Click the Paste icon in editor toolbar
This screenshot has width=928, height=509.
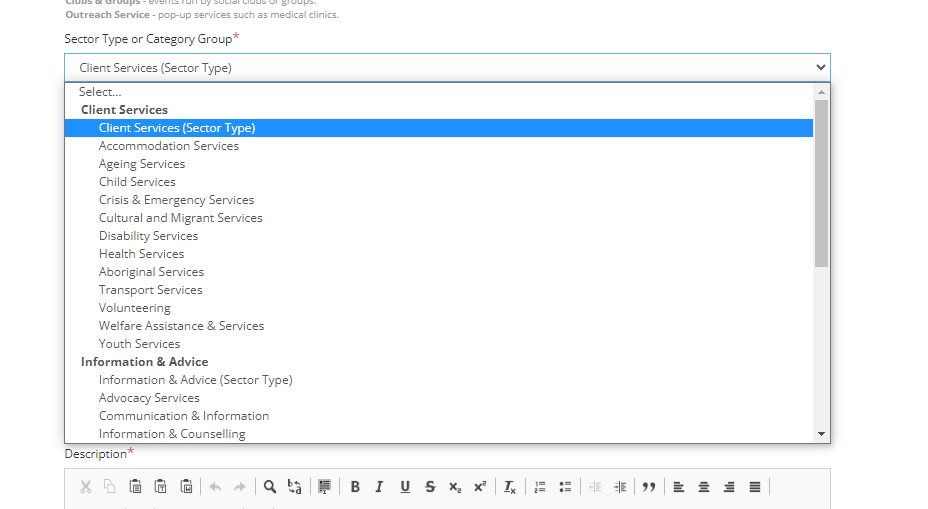pyautogui.click(x=135, y=487)
